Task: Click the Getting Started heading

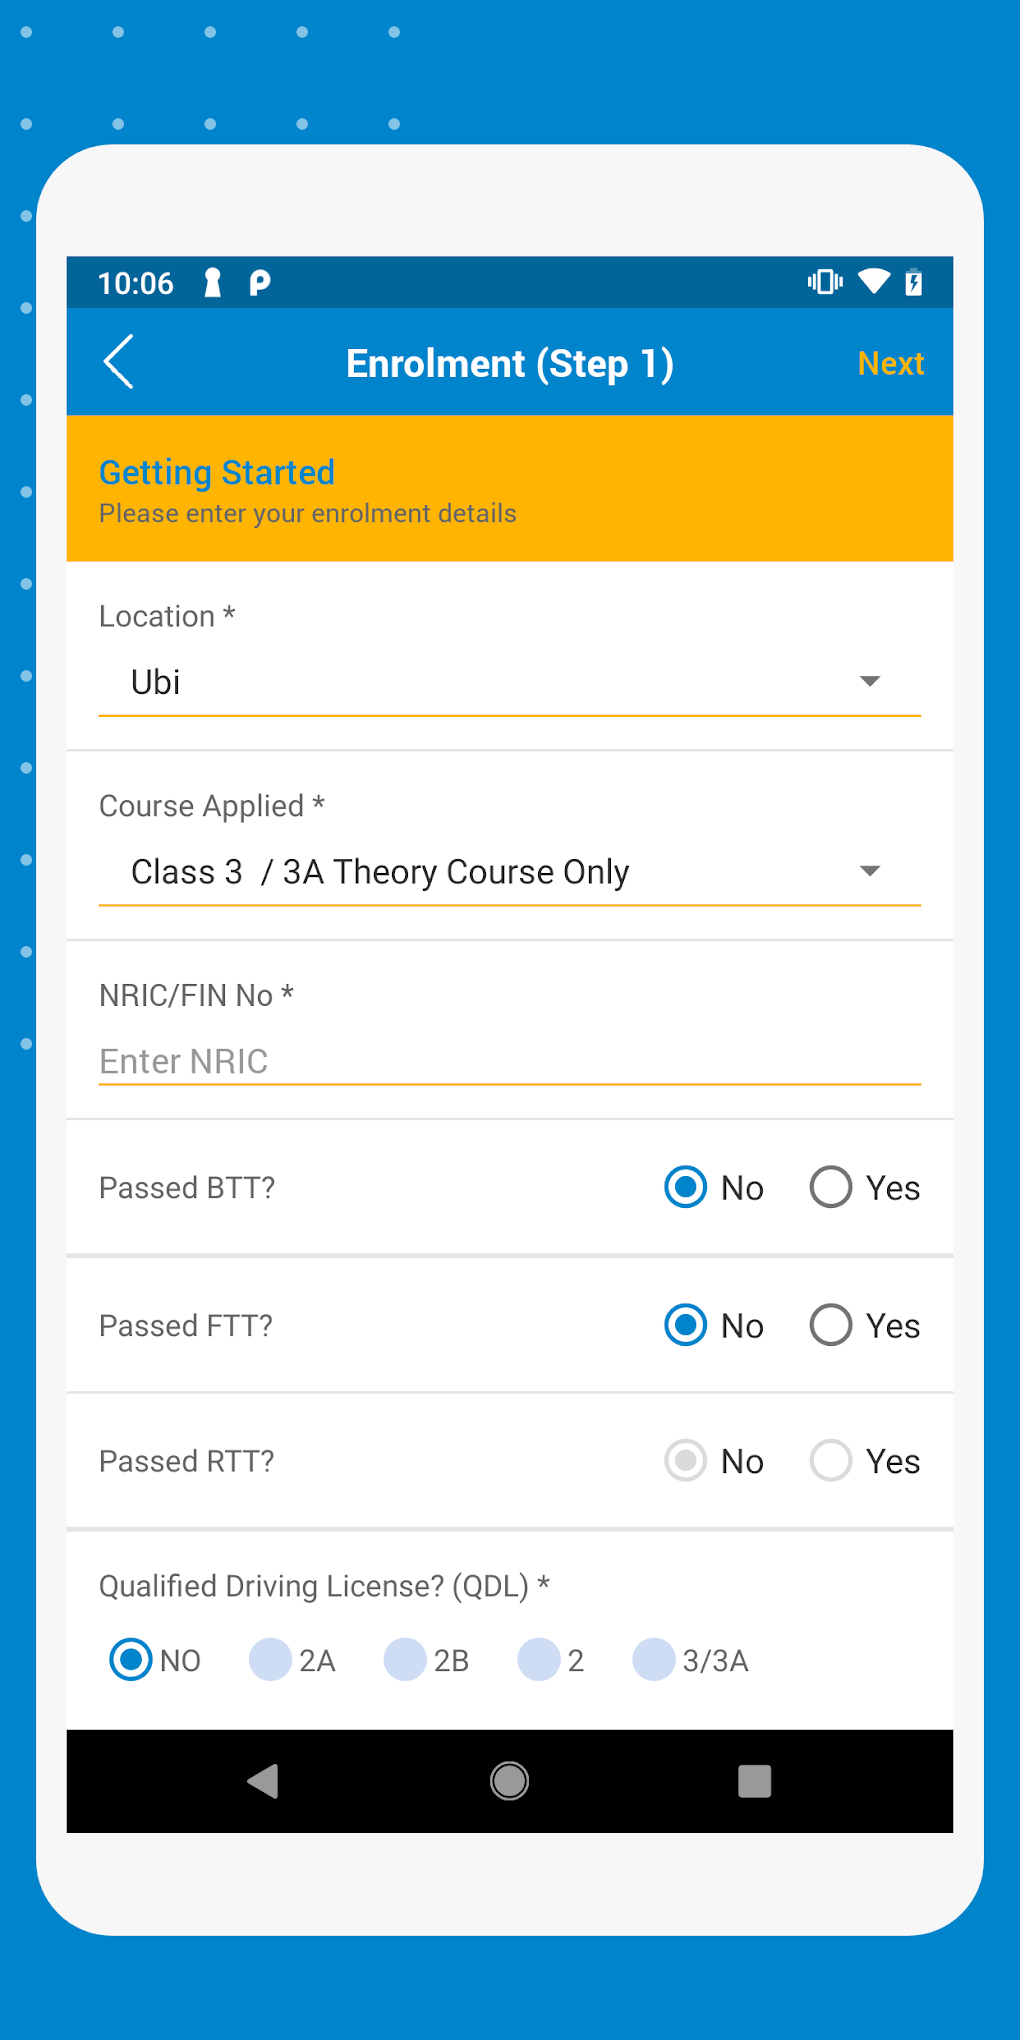Action: coord(216,471)
